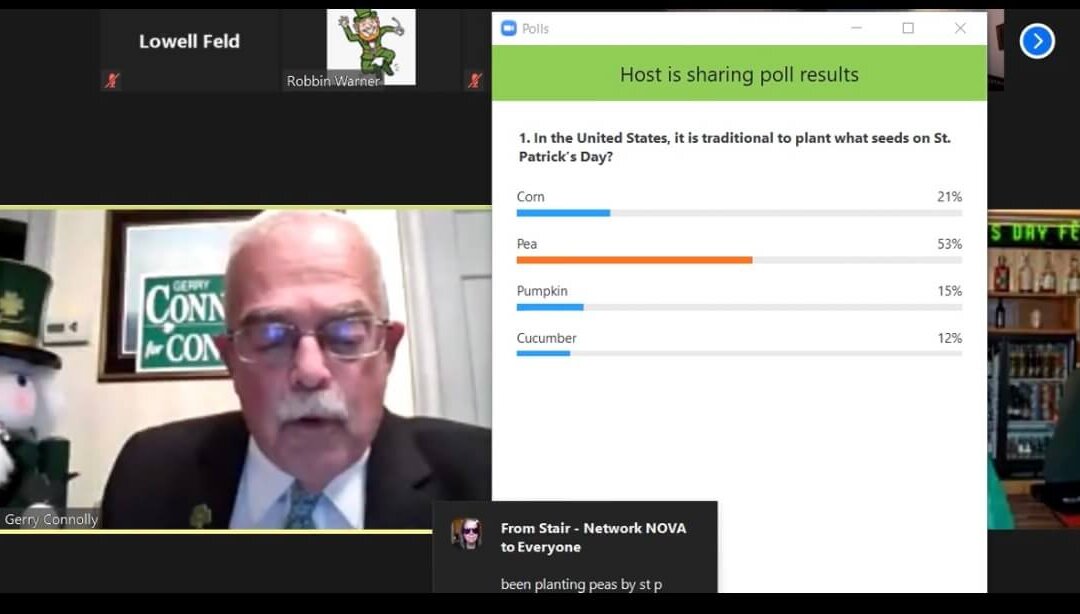Click the next participants arrow button
Image resolution: width=1080 pixels, height=614 pixels.
coord(1037,41)
